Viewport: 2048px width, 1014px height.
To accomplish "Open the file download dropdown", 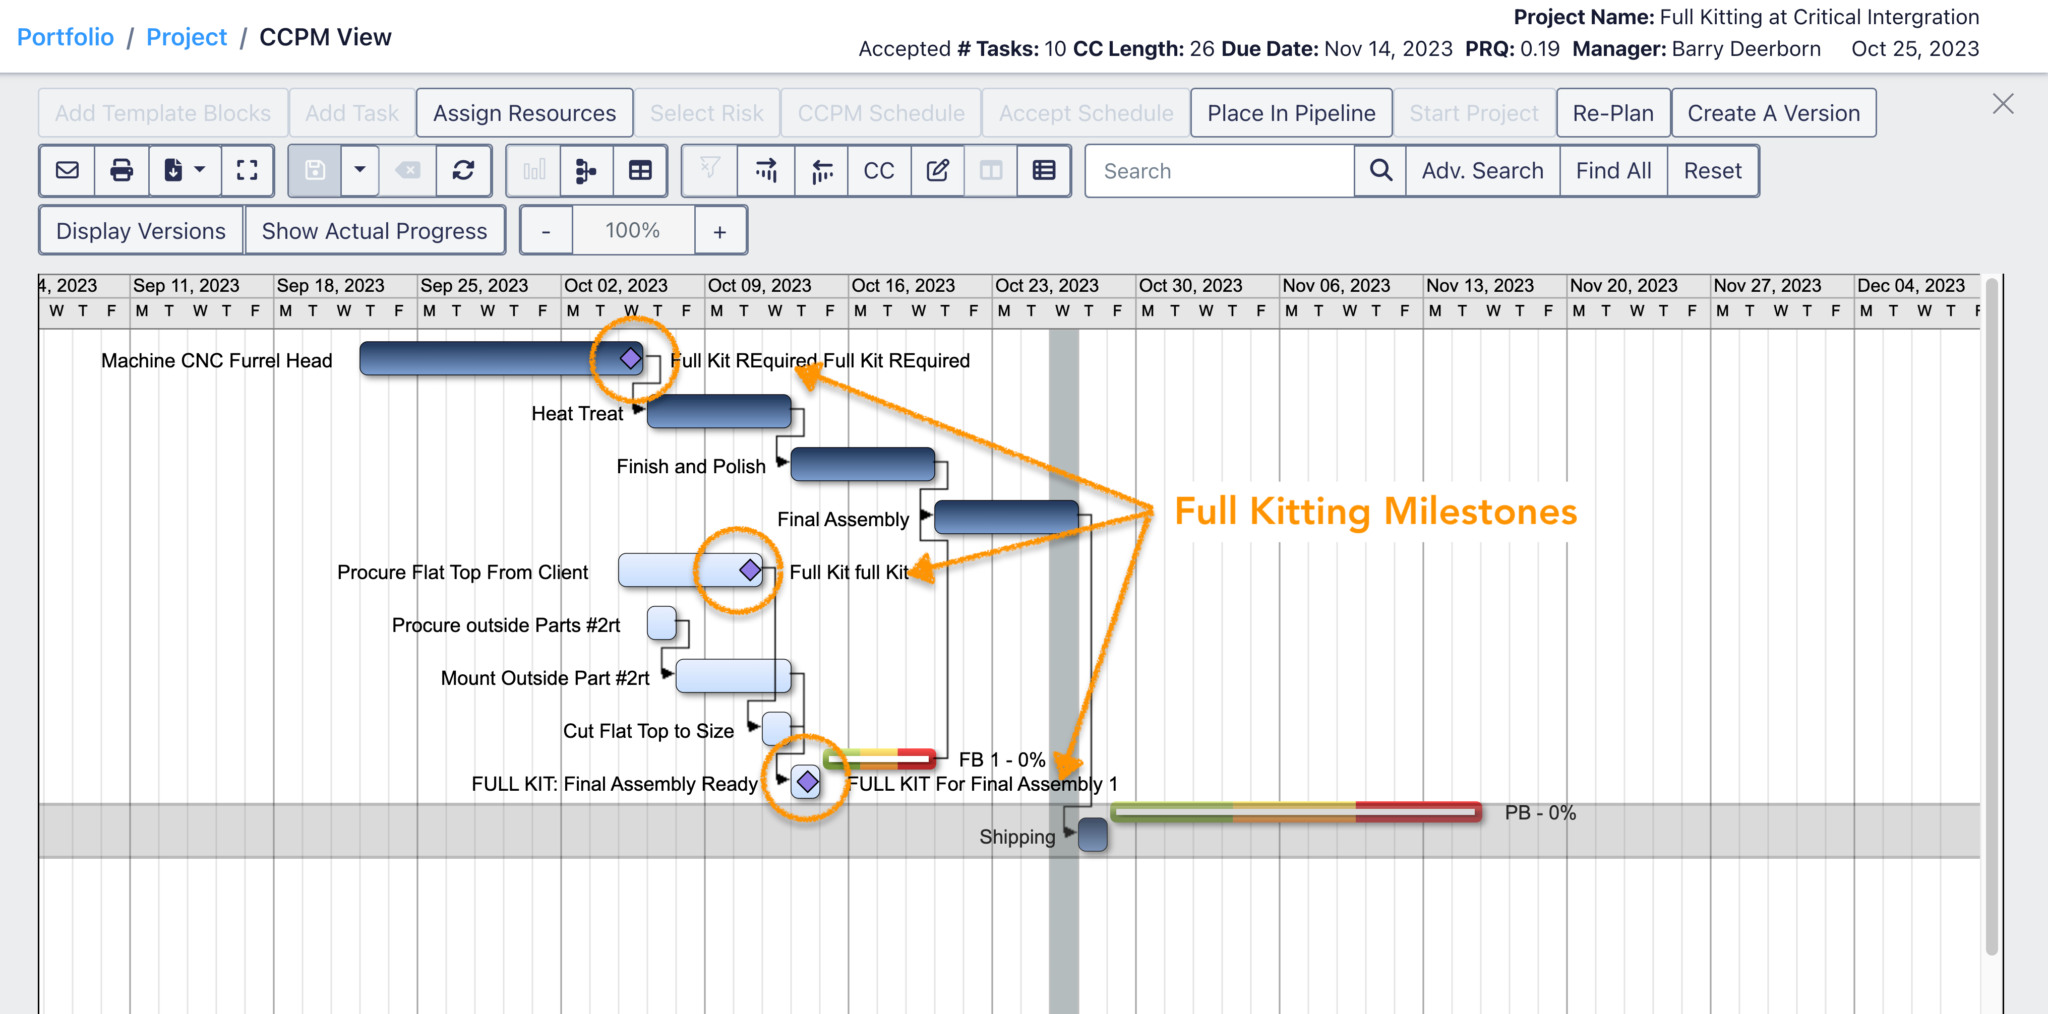I will pos(182,171).
